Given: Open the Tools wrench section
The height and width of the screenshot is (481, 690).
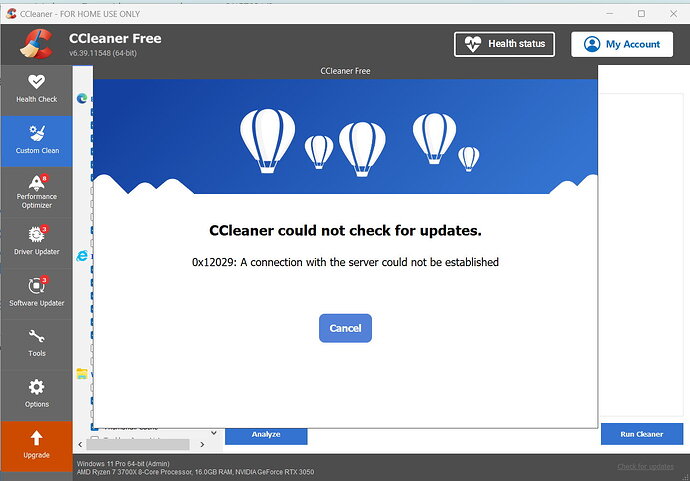Looking at the screenshot, I should click(36, 343).
